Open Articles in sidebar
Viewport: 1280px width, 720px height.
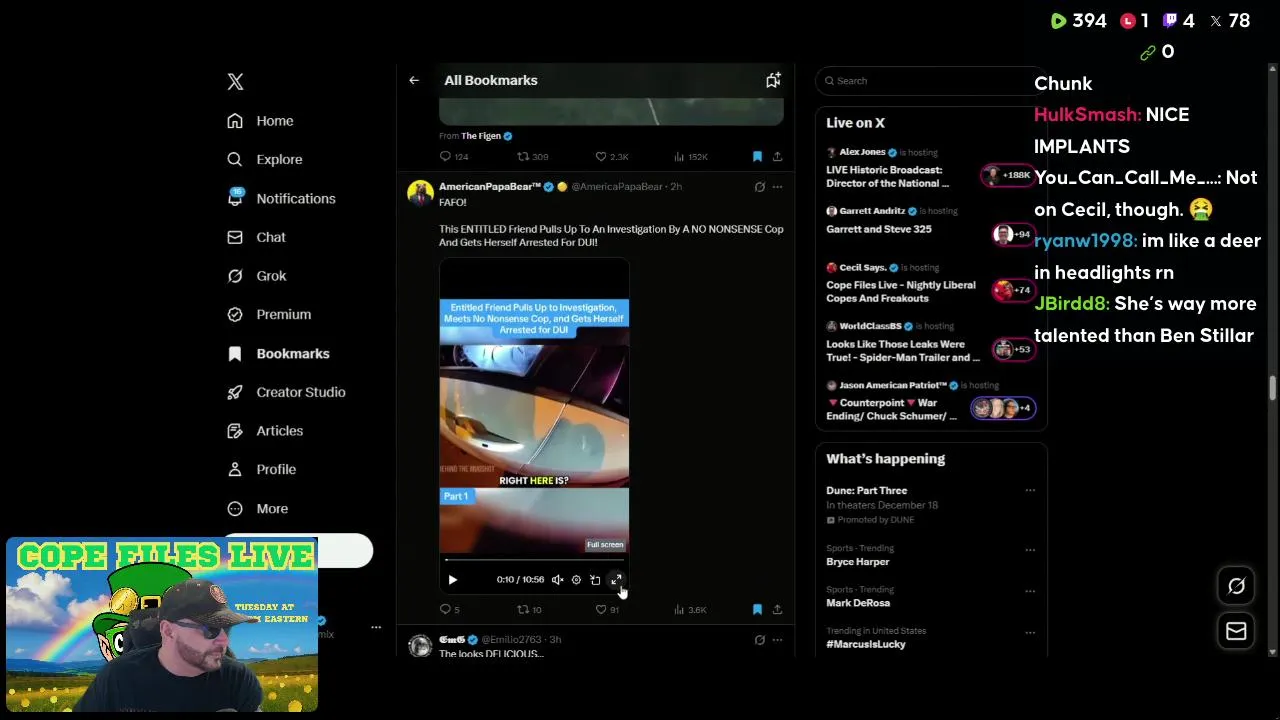coord(265,431)
